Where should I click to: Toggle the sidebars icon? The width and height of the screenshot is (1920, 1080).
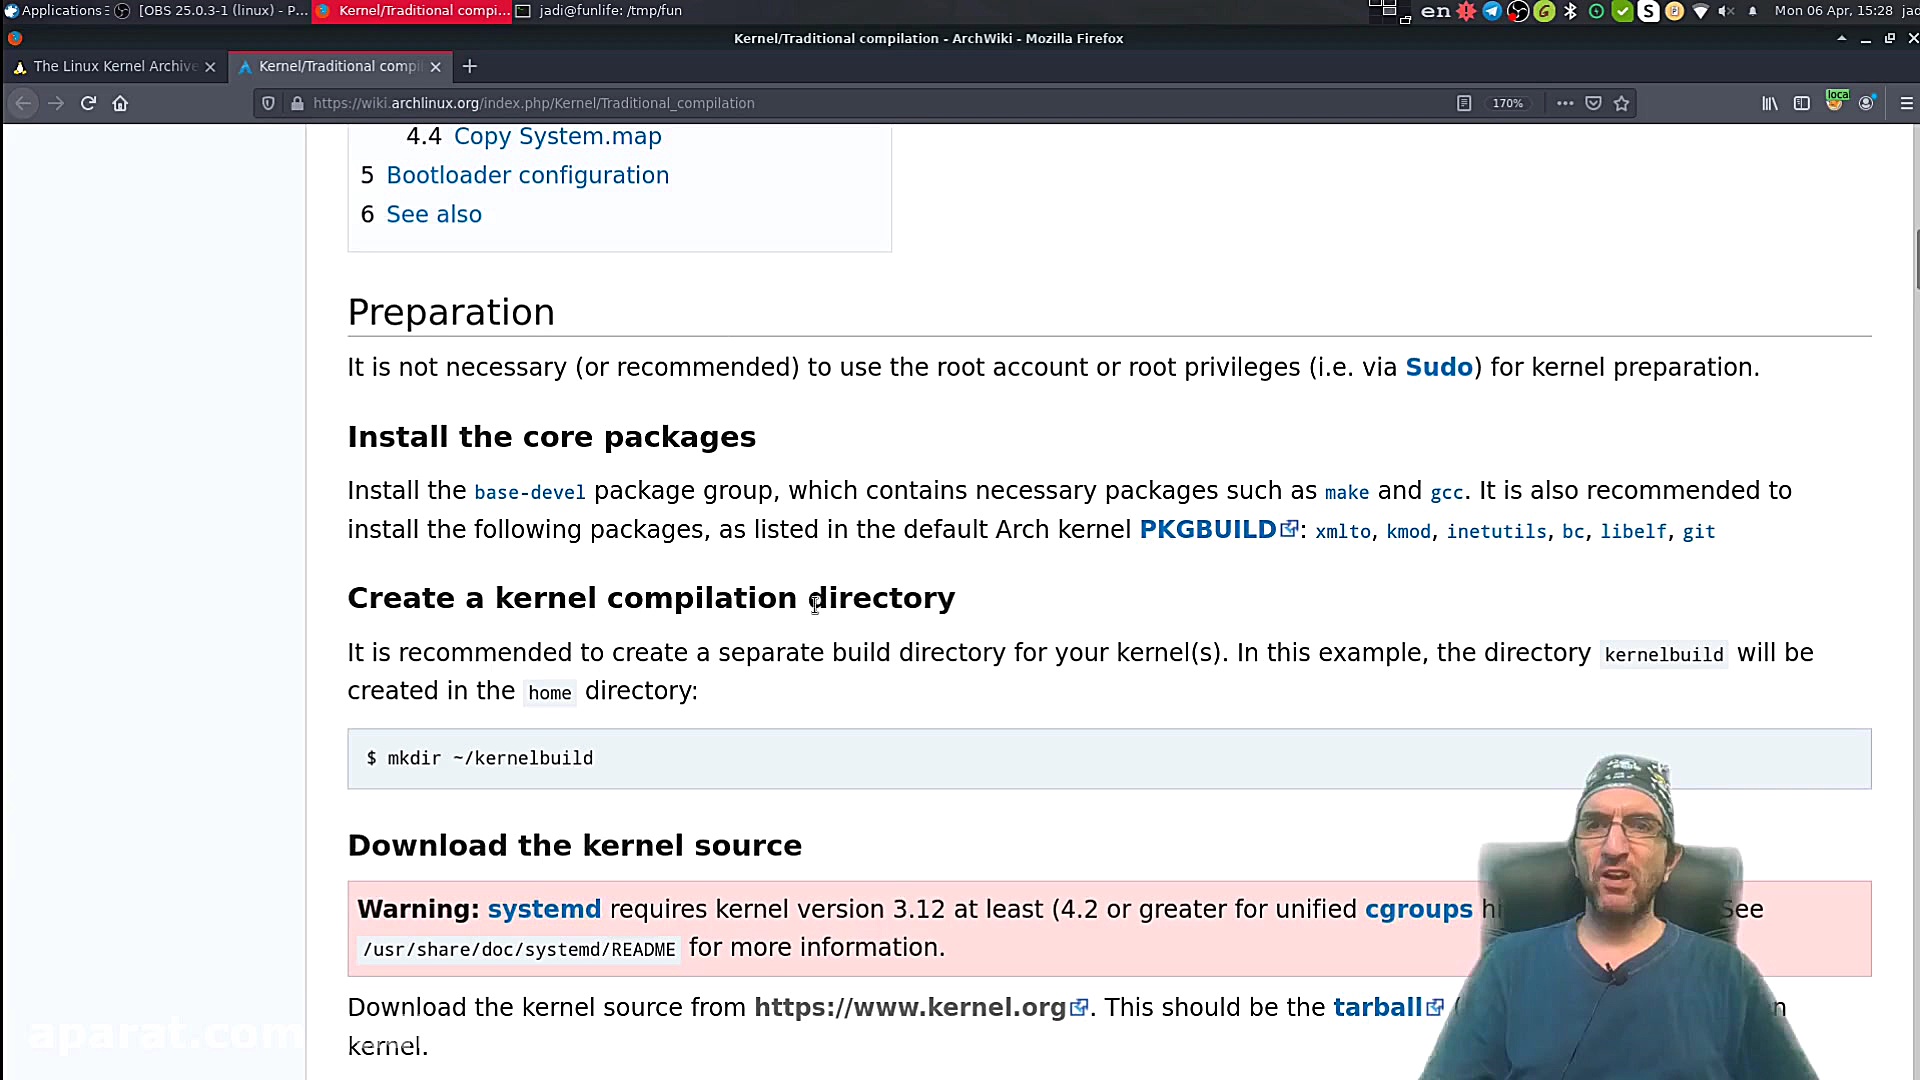(1802, 103)
